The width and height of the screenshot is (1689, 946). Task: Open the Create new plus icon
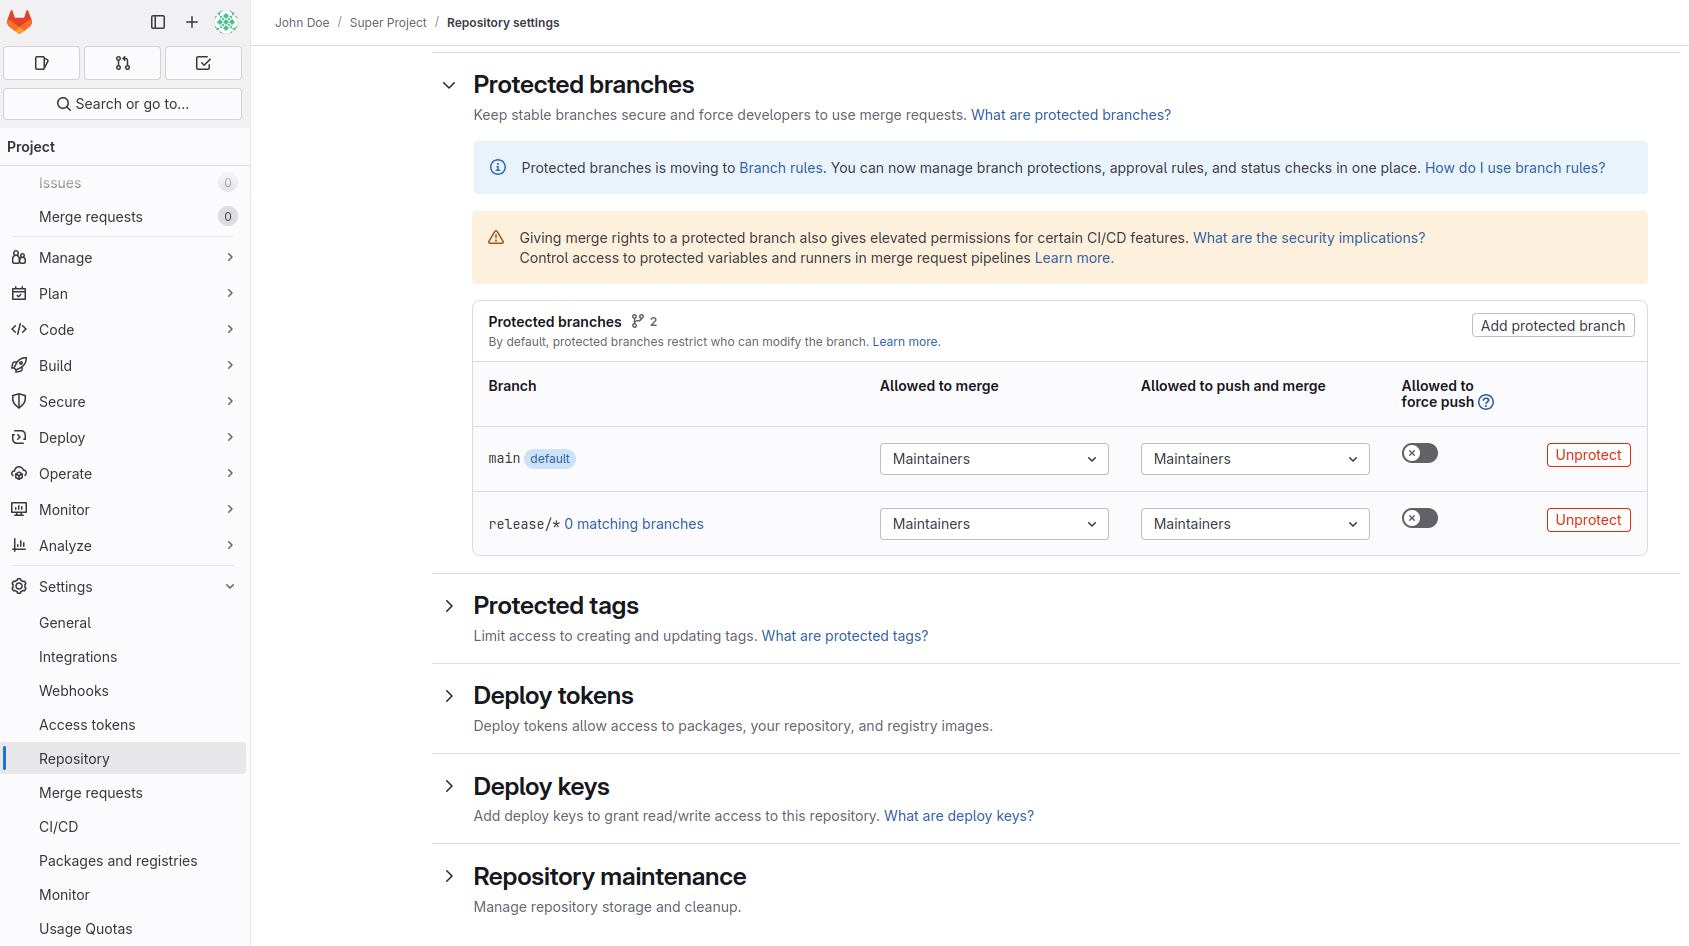click(191, 21)
